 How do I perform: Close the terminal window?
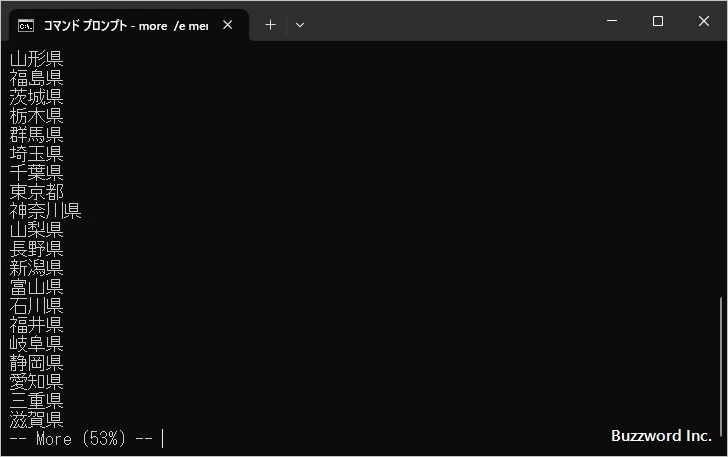click(704, 21)
